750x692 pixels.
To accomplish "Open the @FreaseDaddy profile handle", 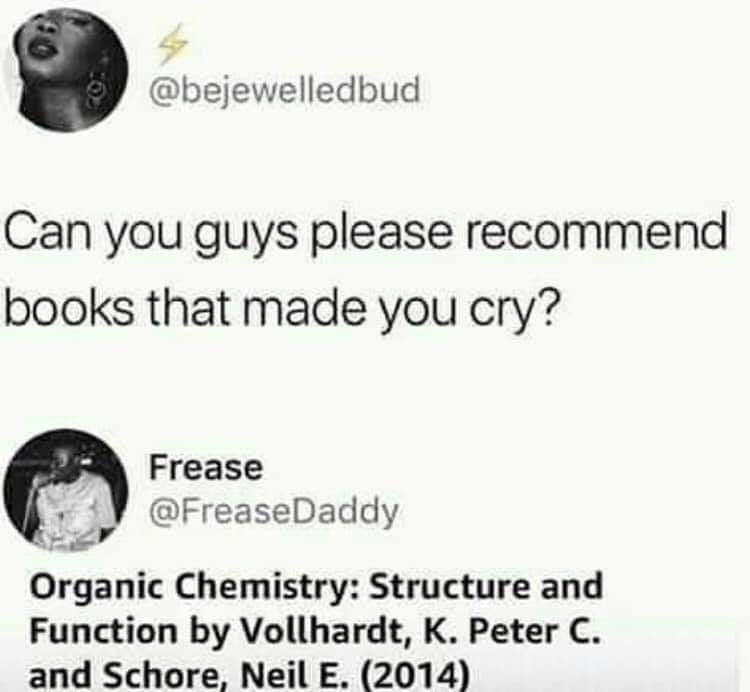I will coord(274,512).
